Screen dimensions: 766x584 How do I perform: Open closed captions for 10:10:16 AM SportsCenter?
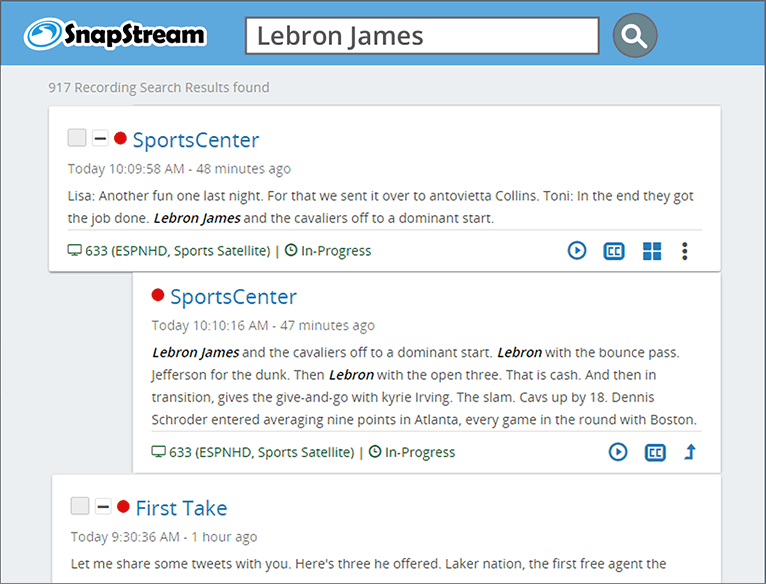(655, 453)
